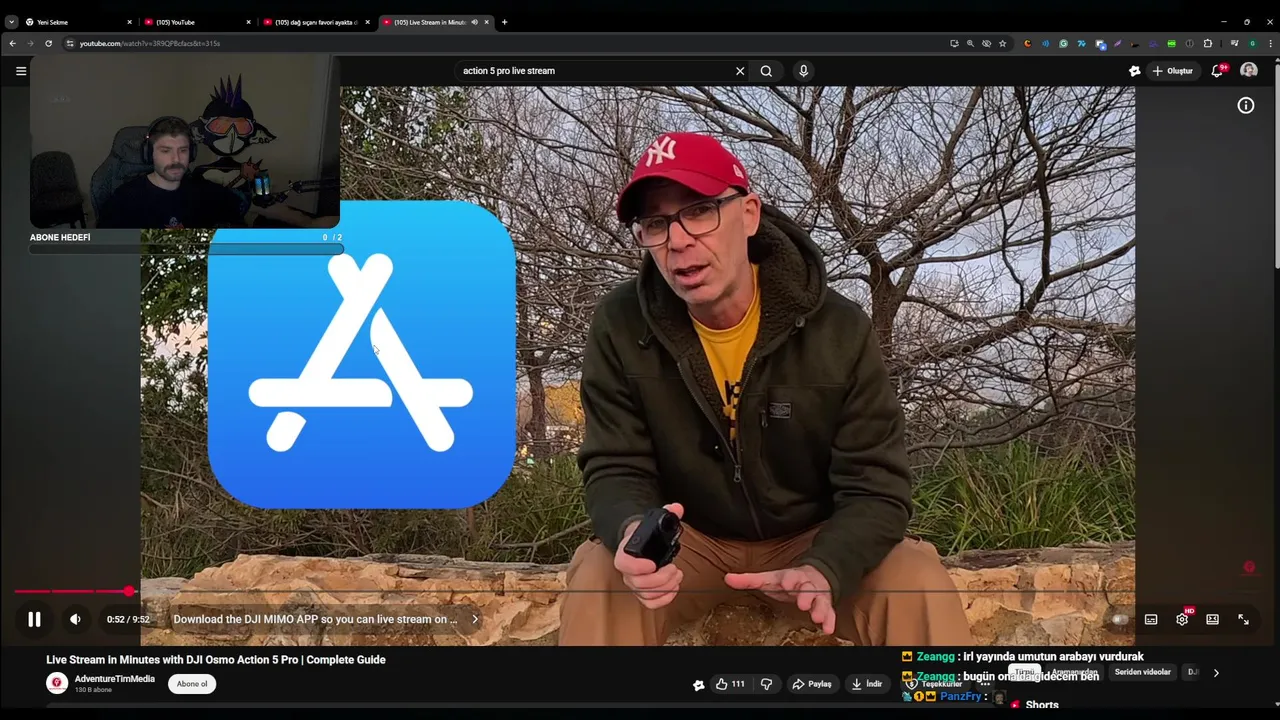Click sparkle icon left of like button

698,685
